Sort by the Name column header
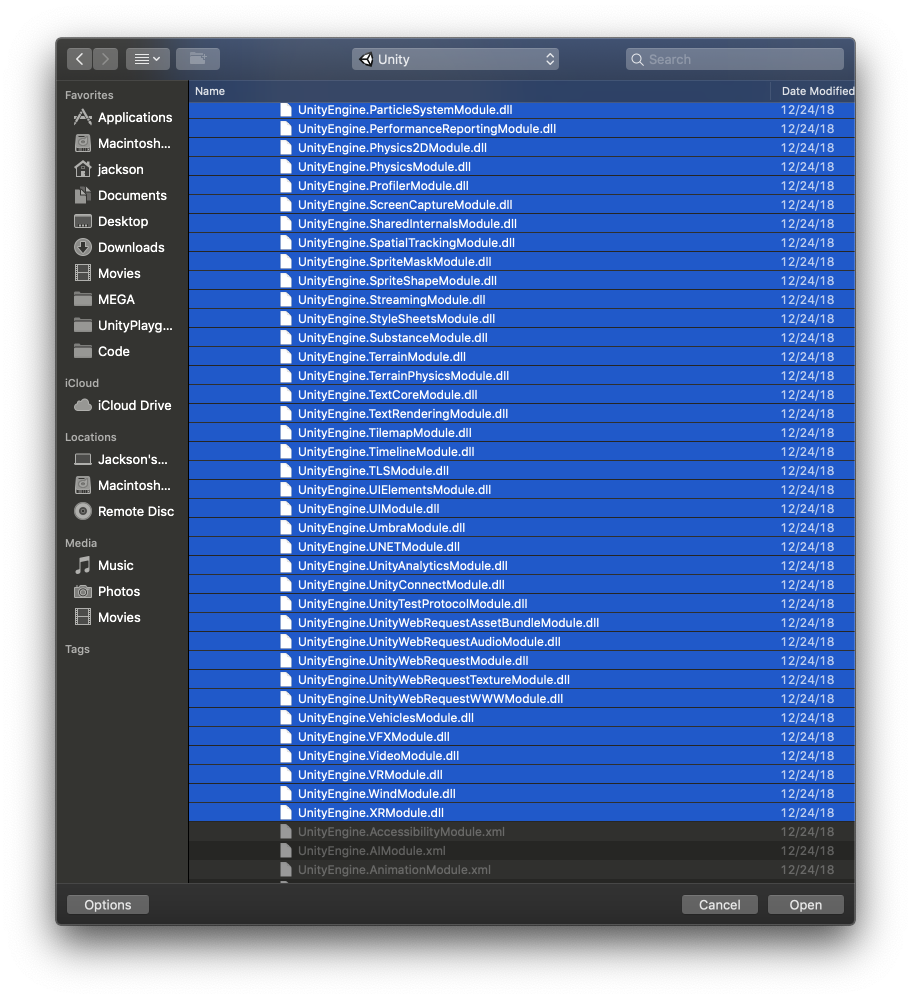This screenshot has height=999, width=911. 479,91
